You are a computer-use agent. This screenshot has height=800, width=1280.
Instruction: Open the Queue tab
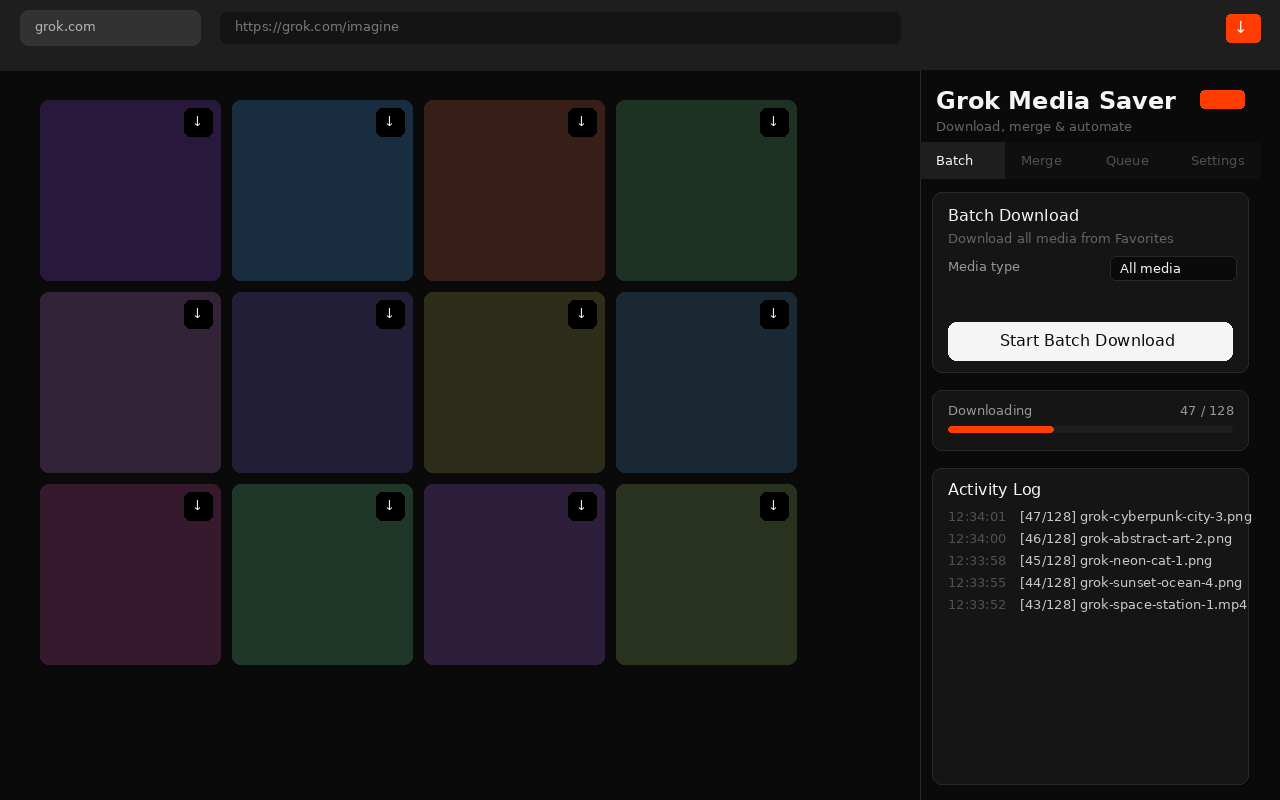point(1127,160)
